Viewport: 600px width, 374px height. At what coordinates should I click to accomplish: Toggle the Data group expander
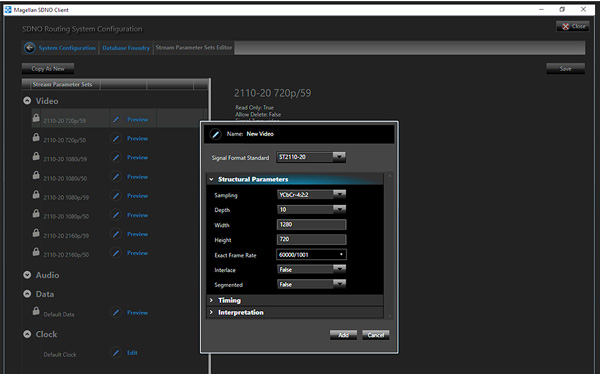click(x=27, y=294)
